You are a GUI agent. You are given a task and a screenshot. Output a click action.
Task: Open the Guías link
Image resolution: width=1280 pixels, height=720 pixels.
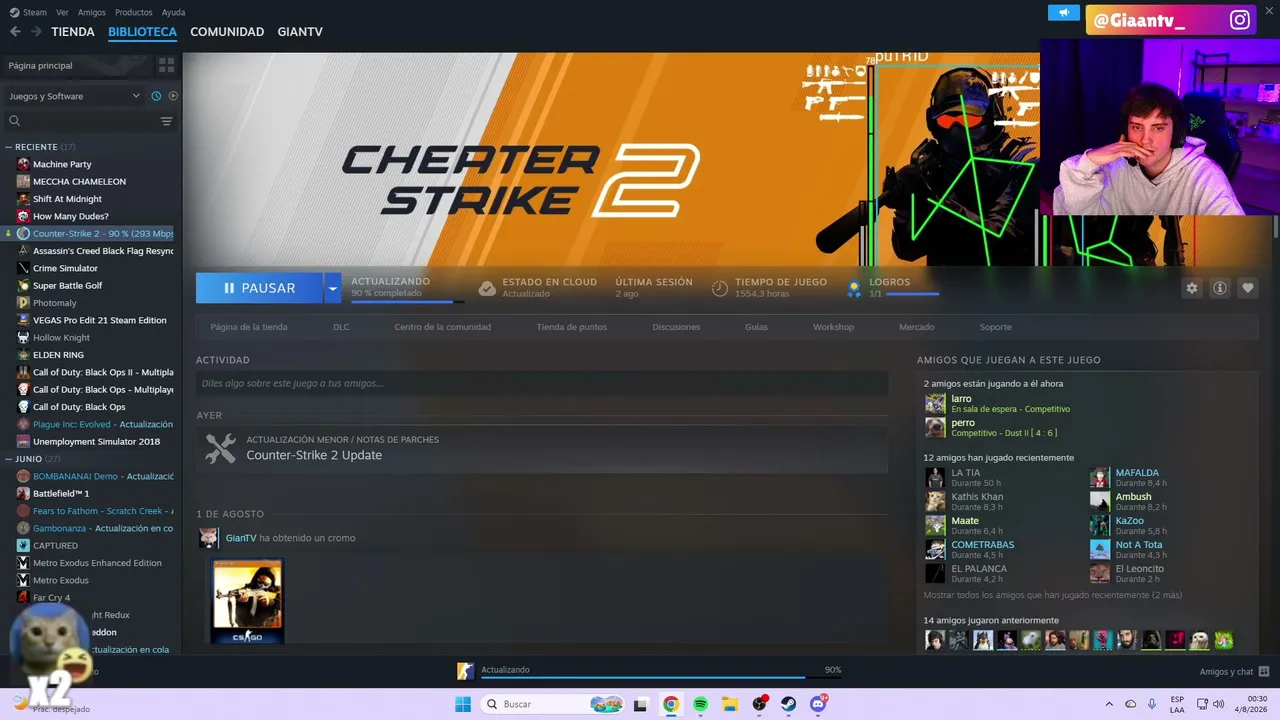(756, 327)
